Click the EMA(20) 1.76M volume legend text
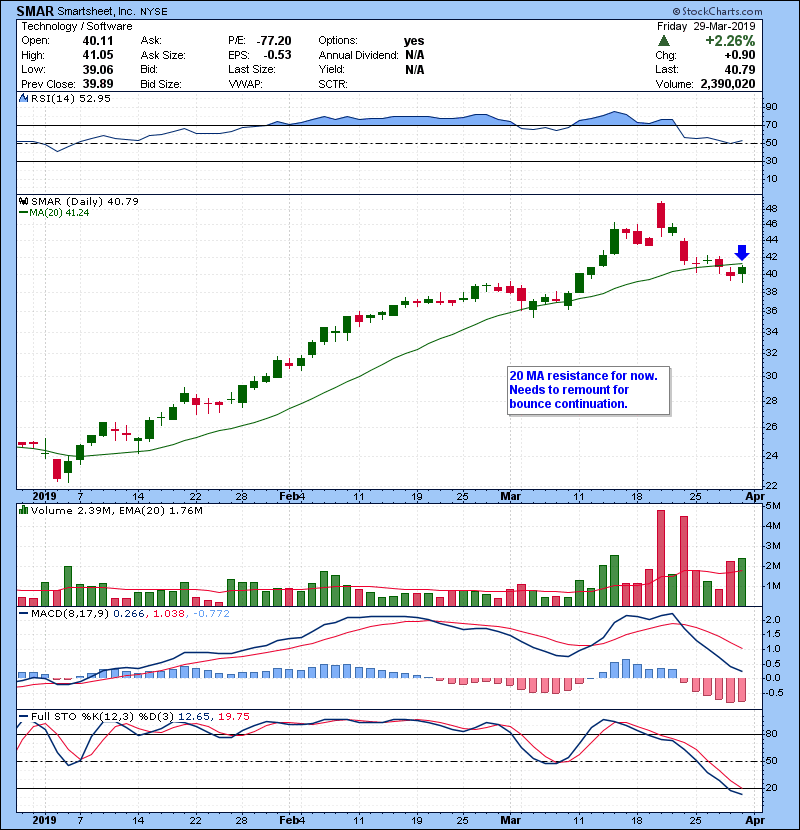 161,510
